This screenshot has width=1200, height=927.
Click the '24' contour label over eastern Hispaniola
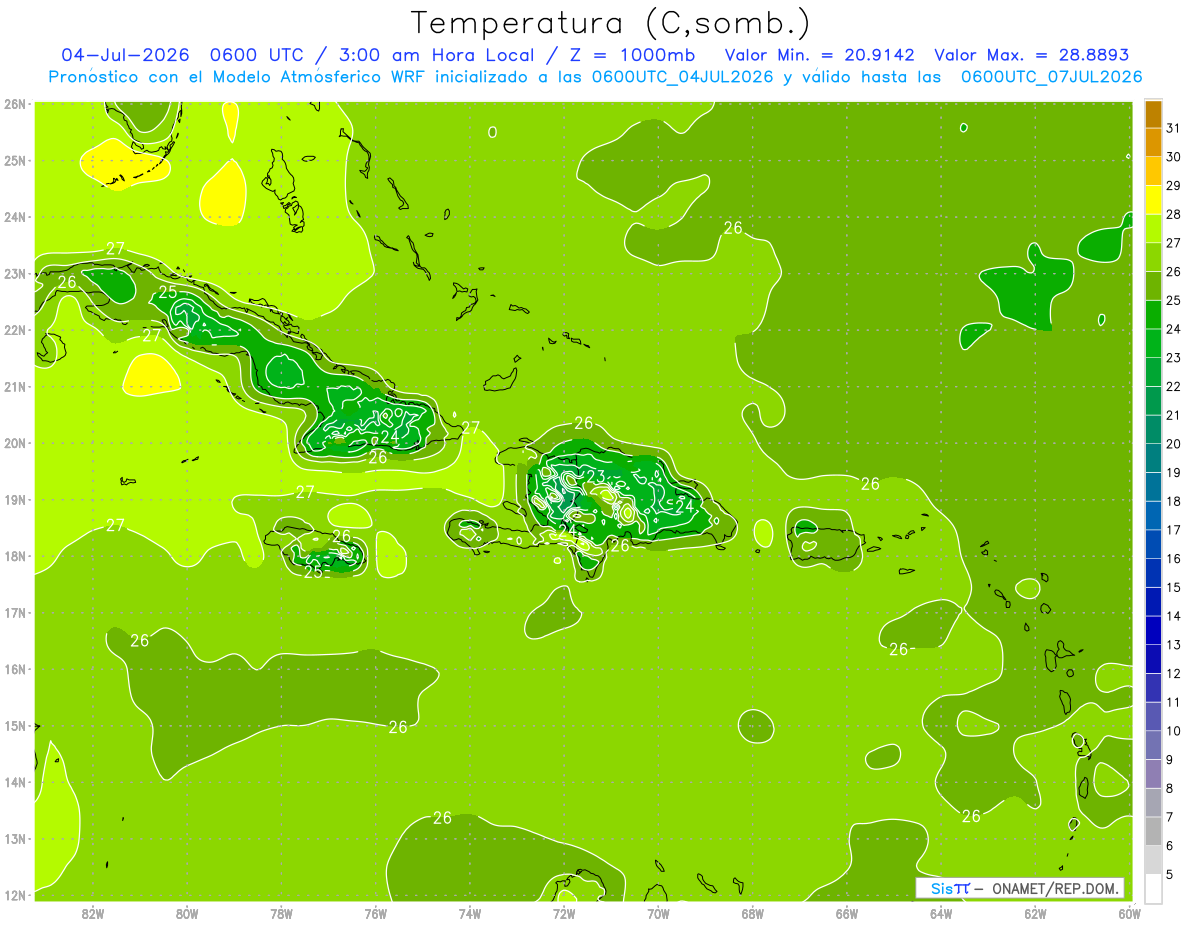point(684,506)
